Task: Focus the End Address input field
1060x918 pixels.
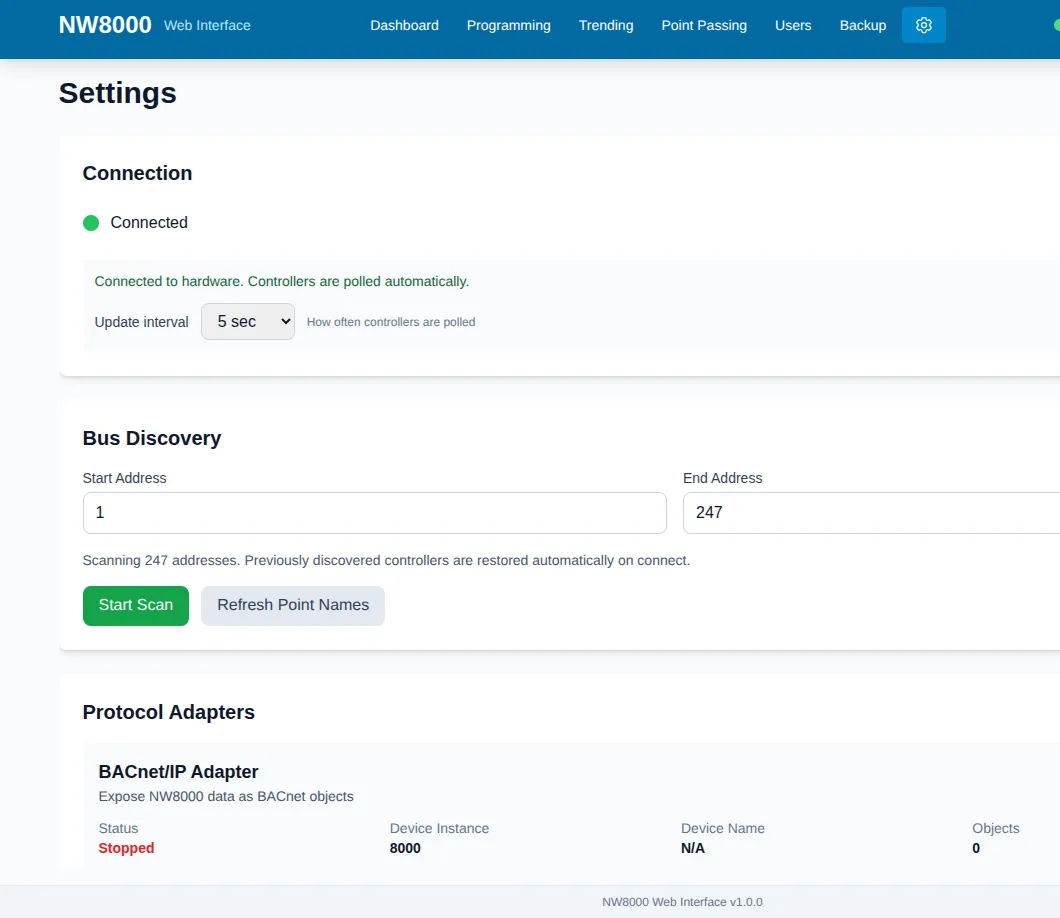Action: tap(871, 513)
